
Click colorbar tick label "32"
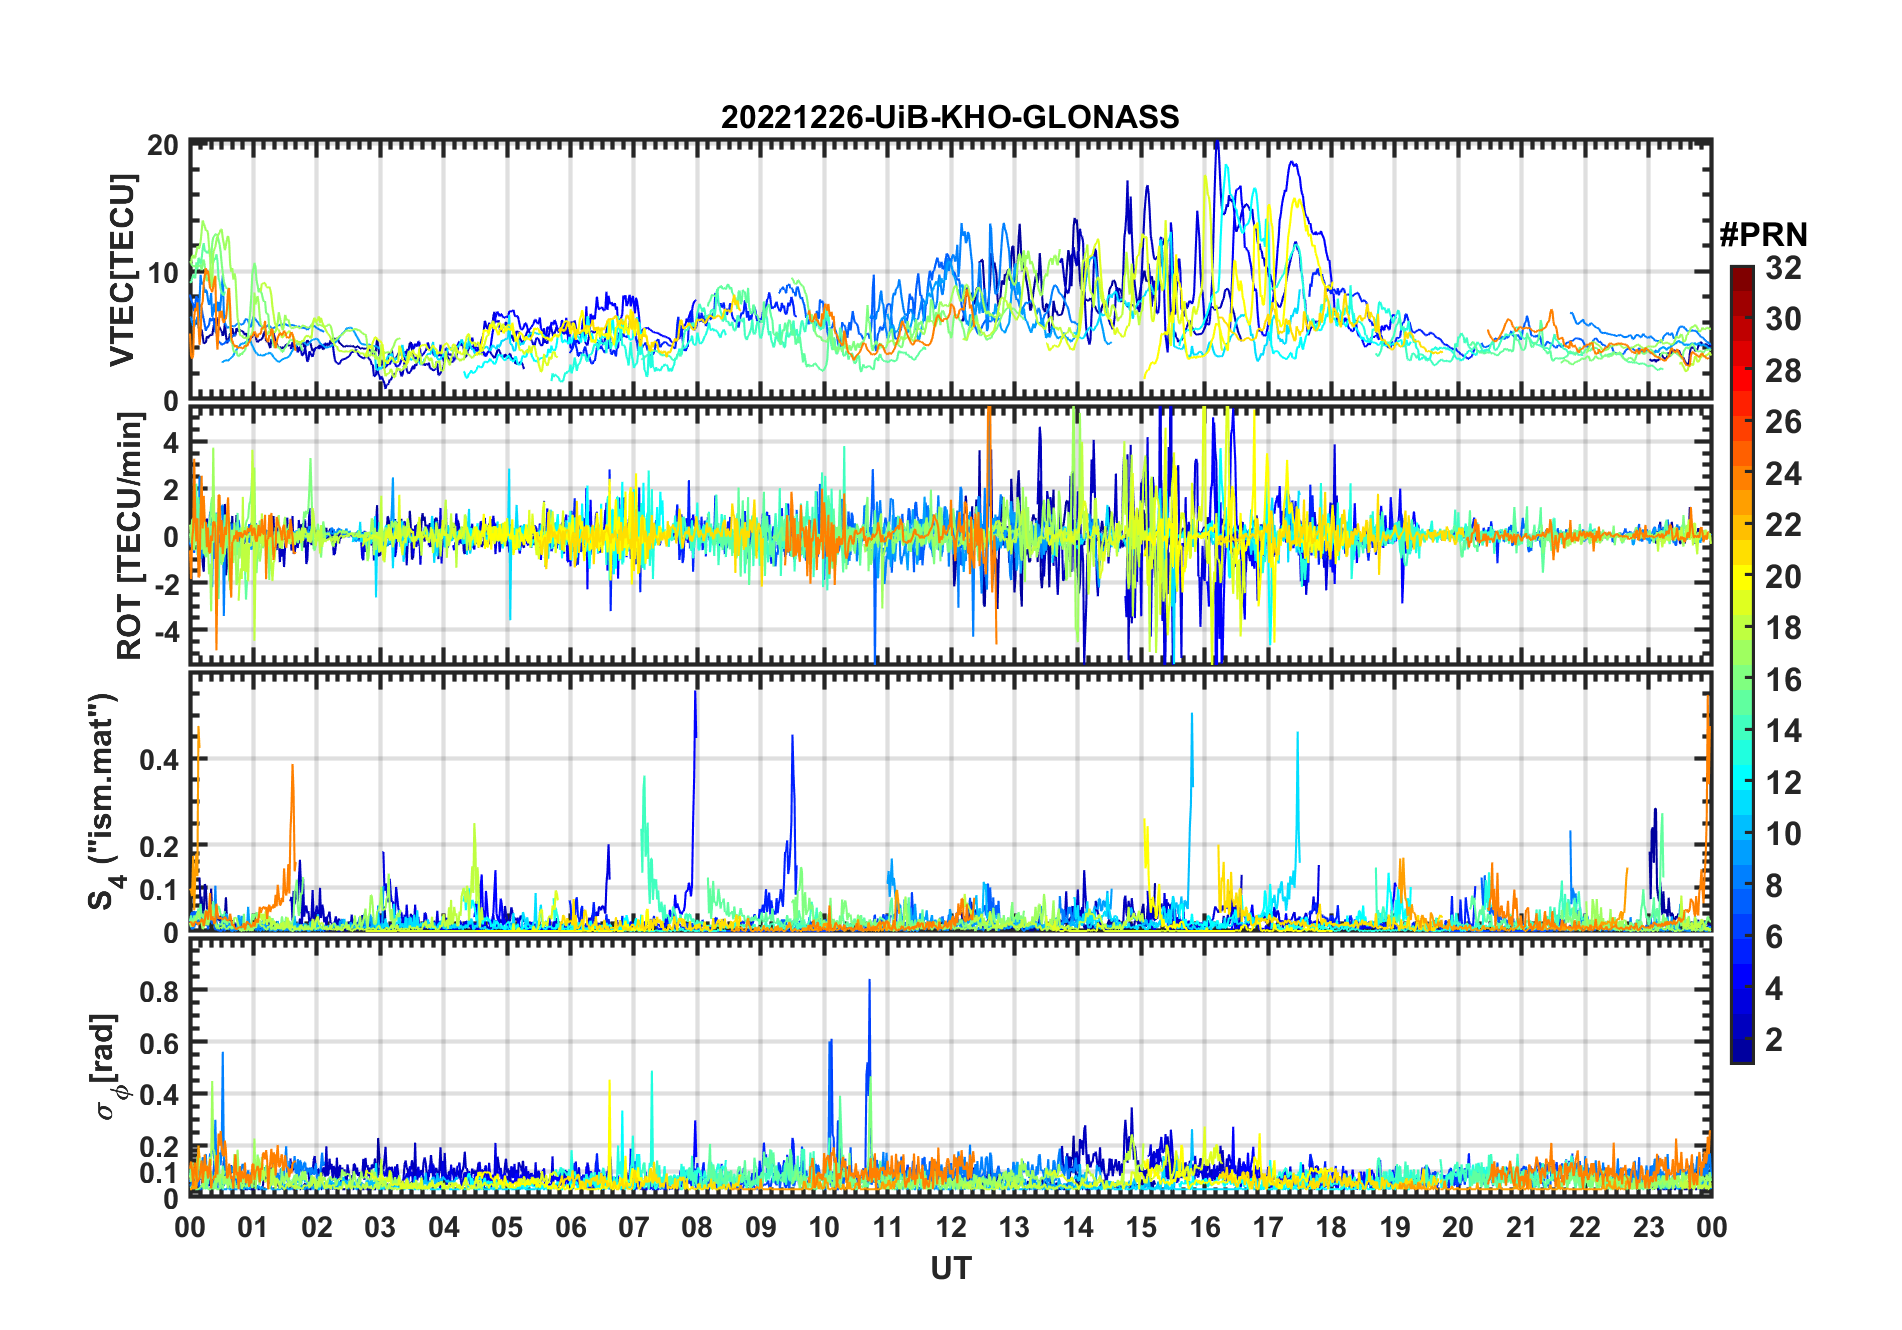coord(1783,268)
